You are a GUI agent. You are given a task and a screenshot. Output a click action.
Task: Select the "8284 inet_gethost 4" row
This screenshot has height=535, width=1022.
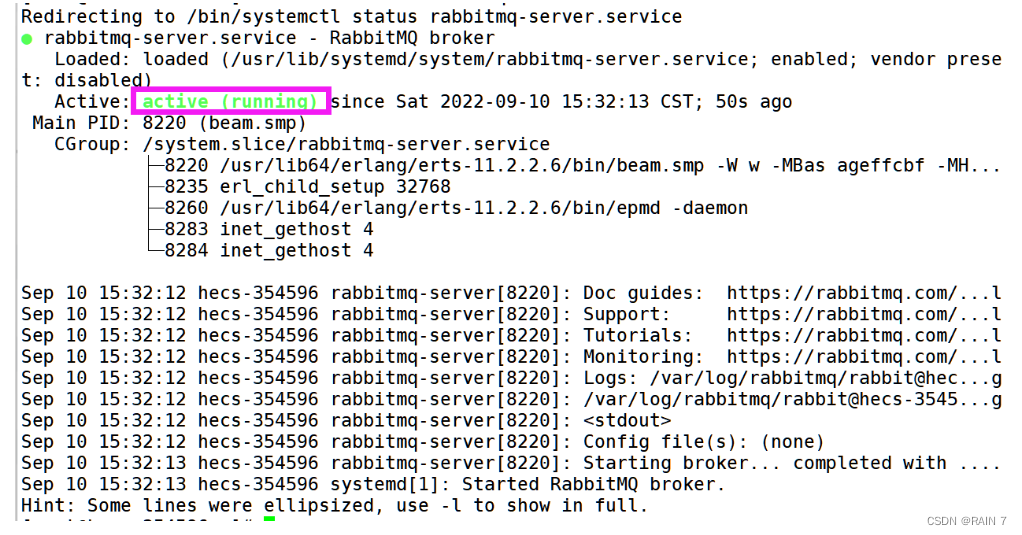pyautogui.click(x=269, y=250)
